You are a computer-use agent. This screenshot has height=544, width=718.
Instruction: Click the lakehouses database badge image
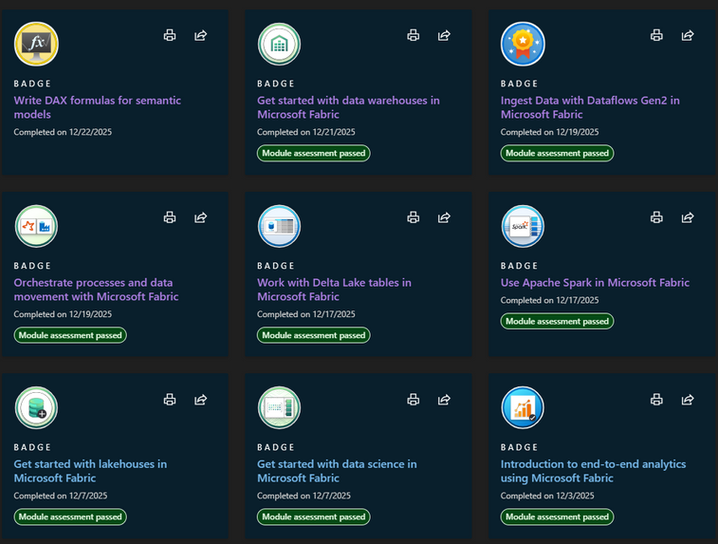coord(36,408)
